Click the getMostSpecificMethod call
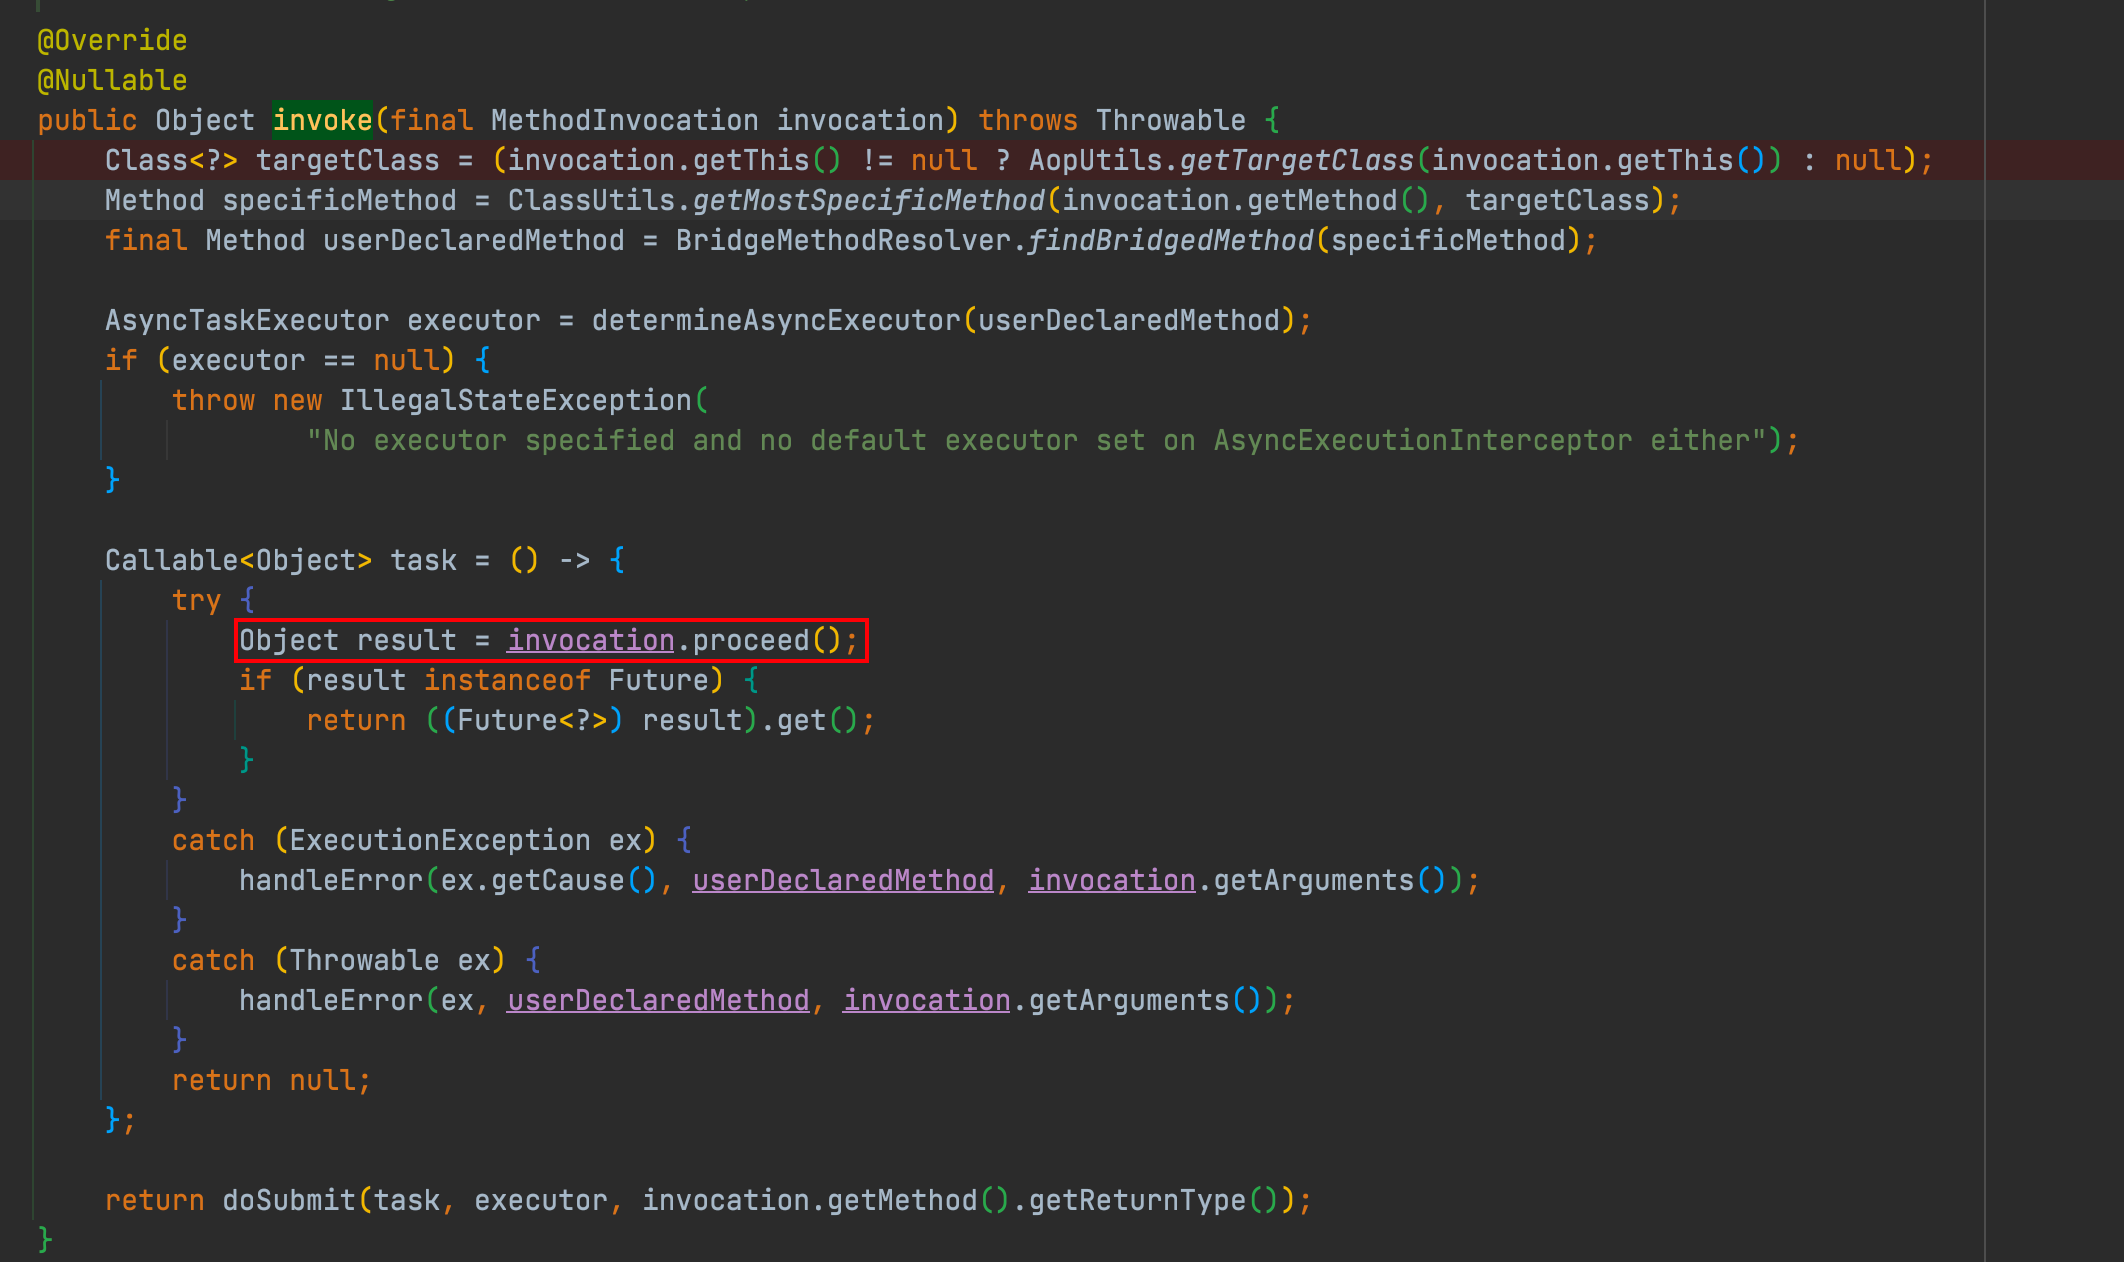The height and width of the screenshot is (1262, 2124). pos(868,200)
